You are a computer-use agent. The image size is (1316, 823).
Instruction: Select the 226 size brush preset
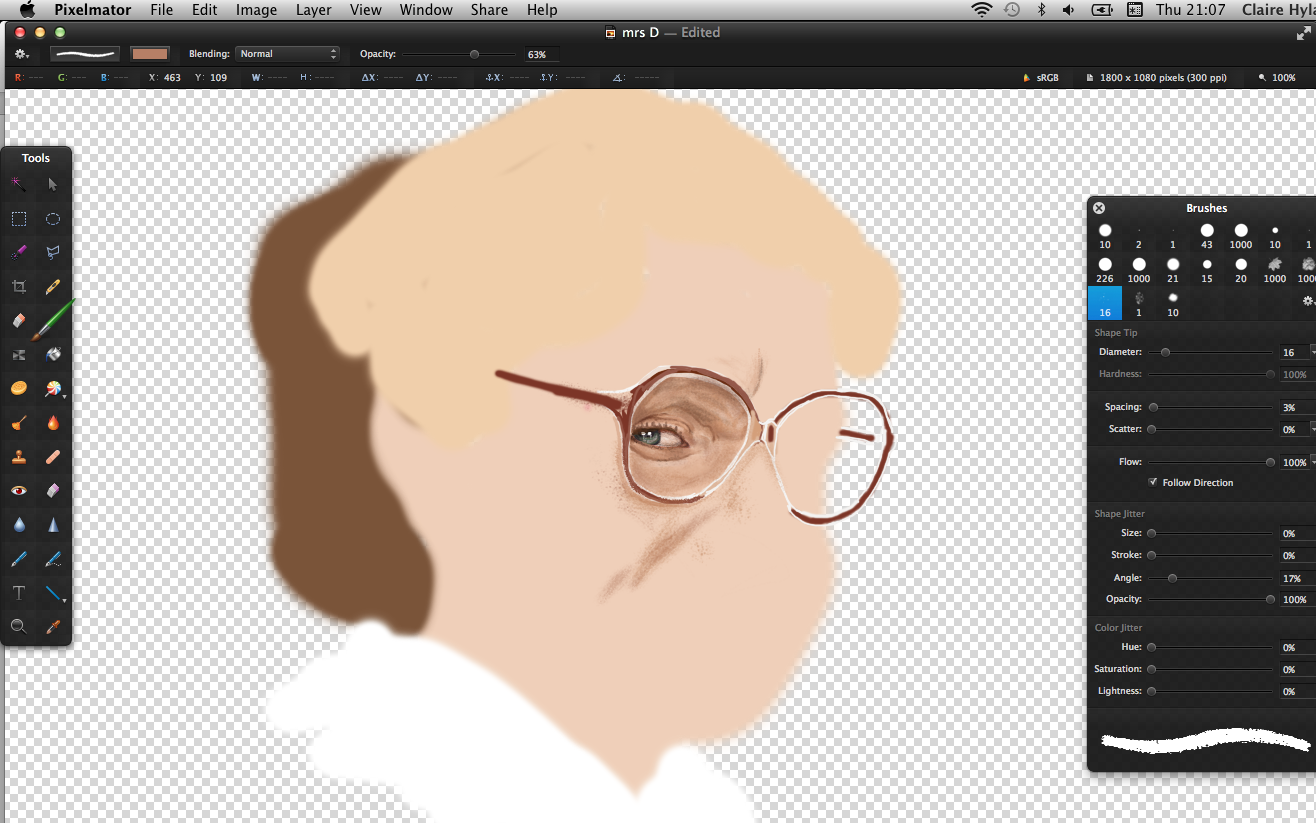1105,270
